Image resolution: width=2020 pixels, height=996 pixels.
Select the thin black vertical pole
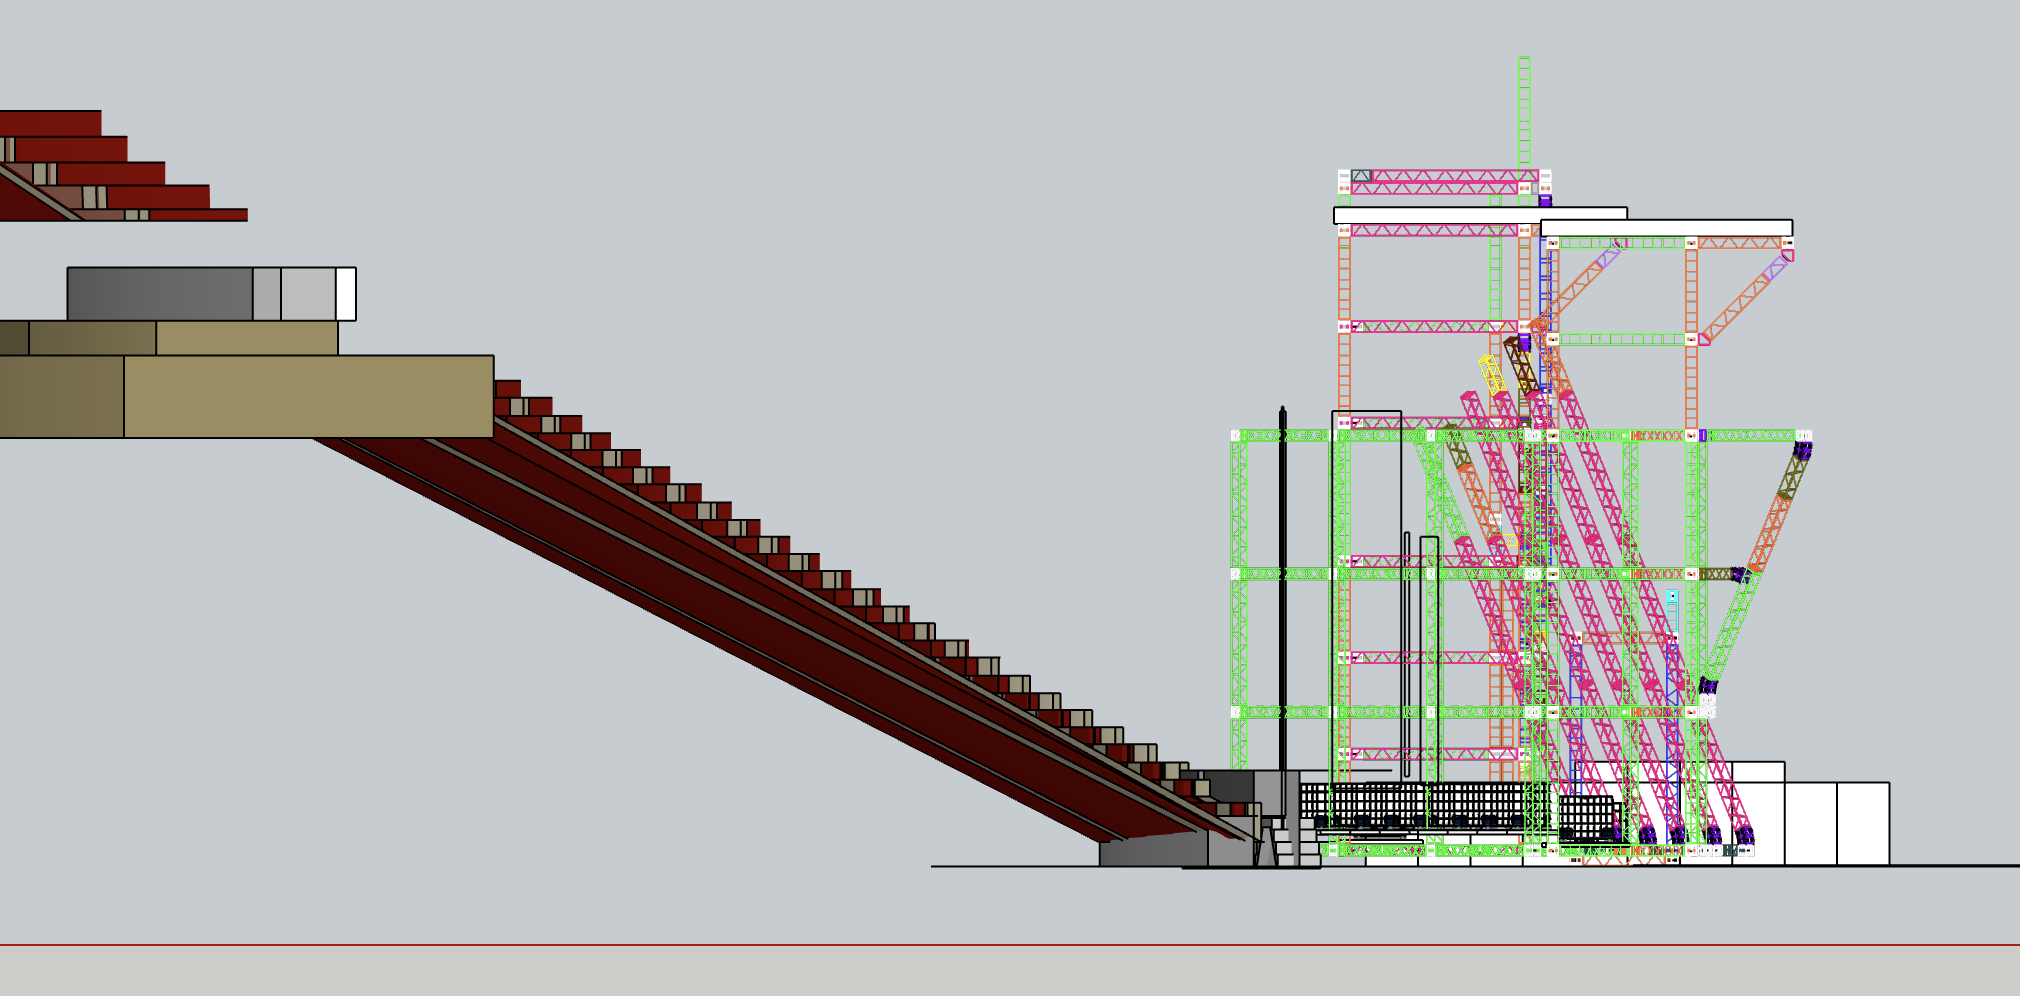(1283, 590)
